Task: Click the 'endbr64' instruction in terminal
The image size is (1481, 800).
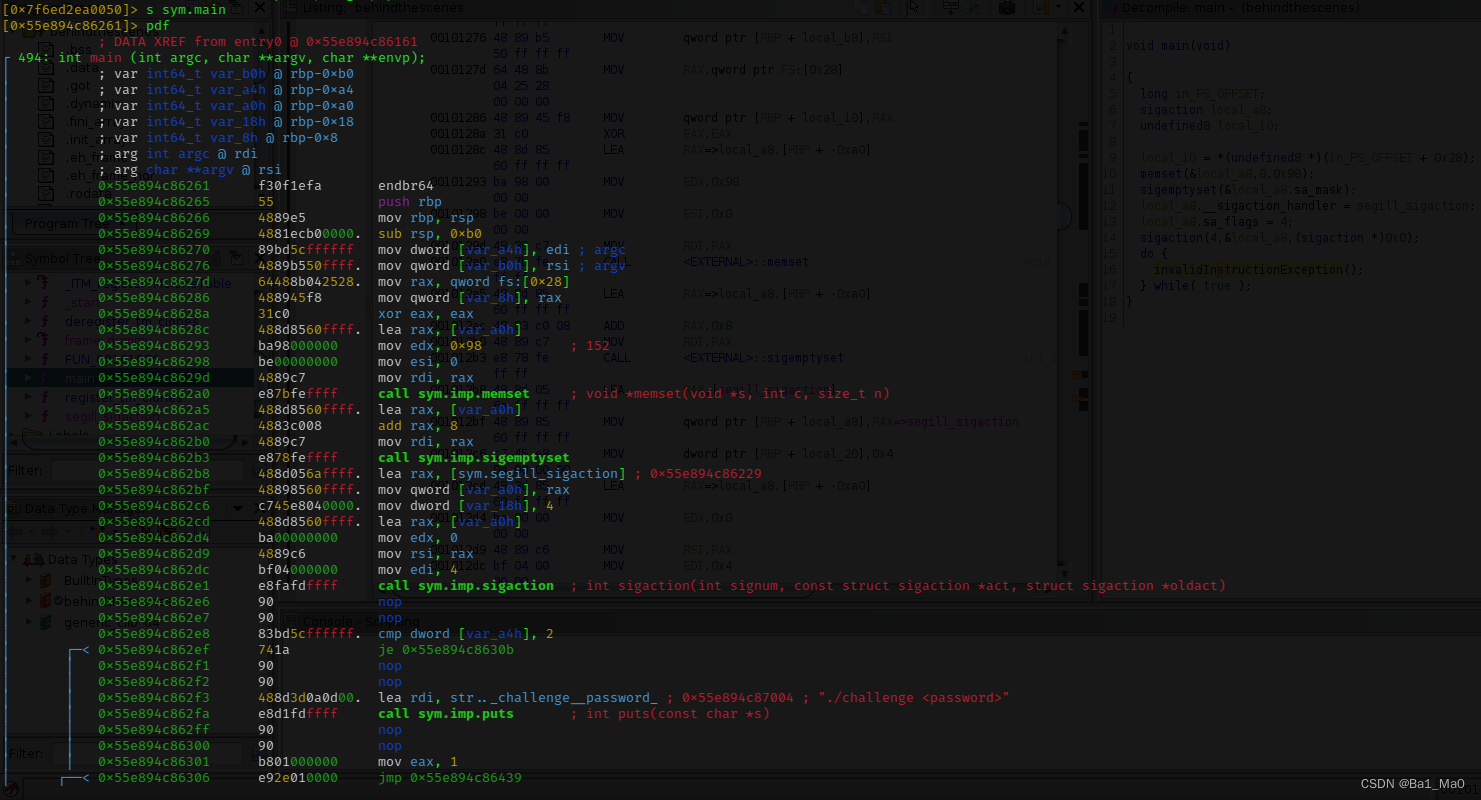Action: pos(406,185)
